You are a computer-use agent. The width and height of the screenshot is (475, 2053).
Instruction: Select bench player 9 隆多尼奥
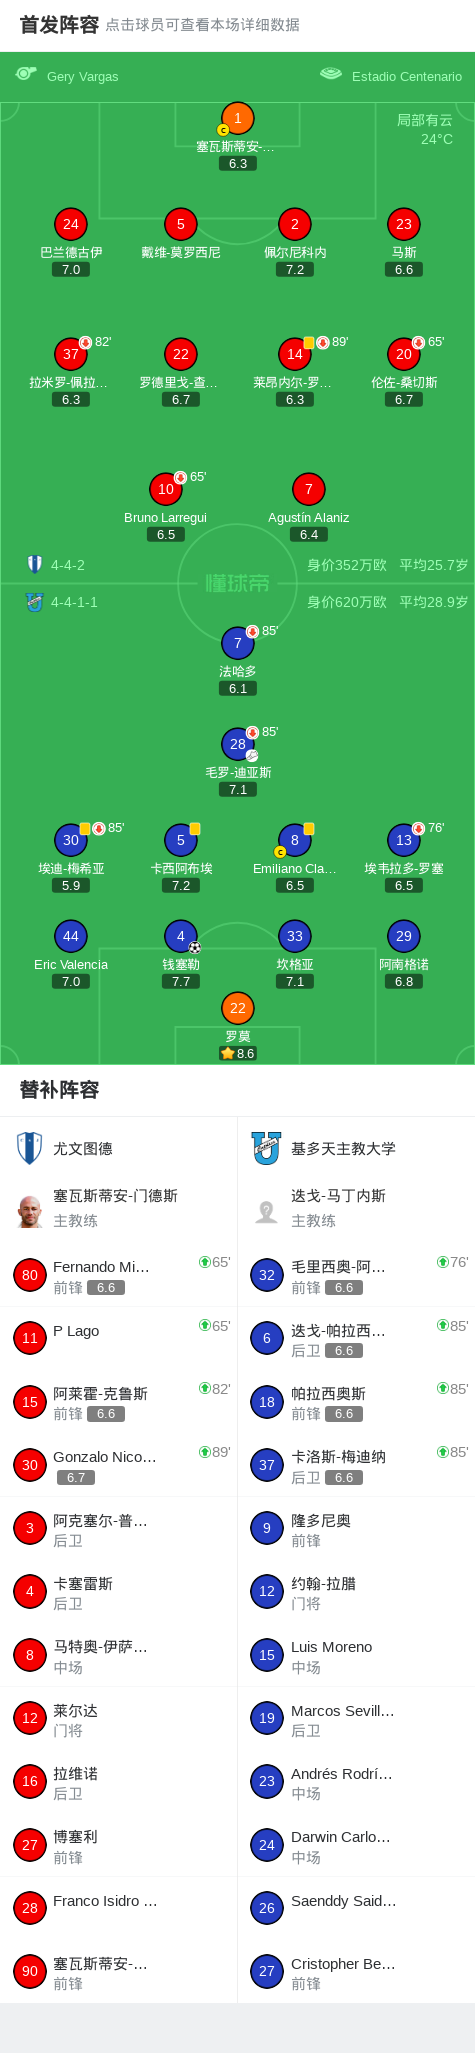point(356,1529)
